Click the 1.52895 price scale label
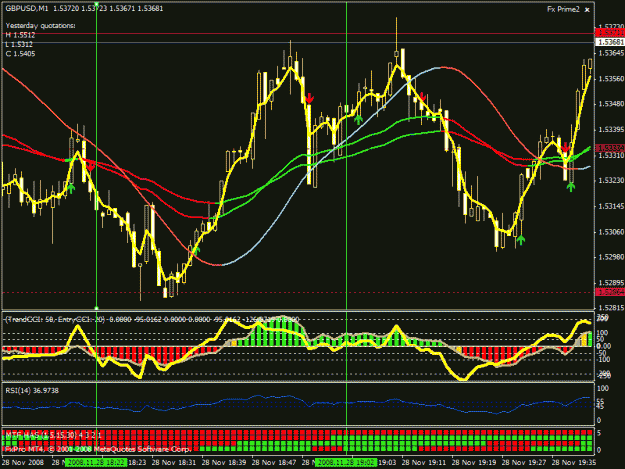This screenshot has width=625, height=469. coord(611,283)
